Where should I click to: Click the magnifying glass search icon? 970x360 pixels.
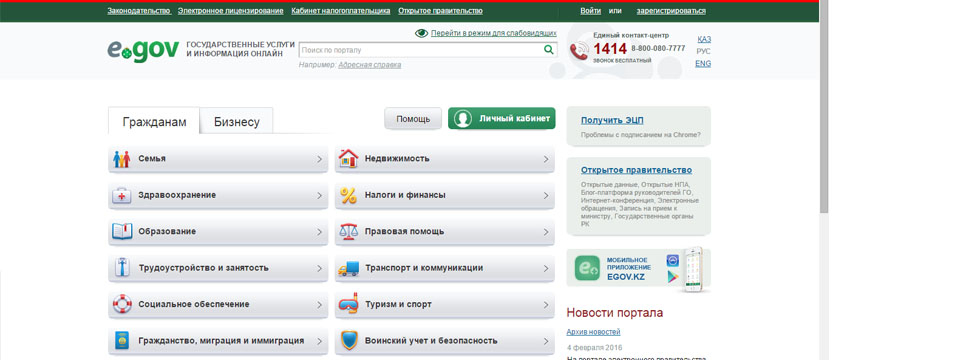tap(548, 50)
